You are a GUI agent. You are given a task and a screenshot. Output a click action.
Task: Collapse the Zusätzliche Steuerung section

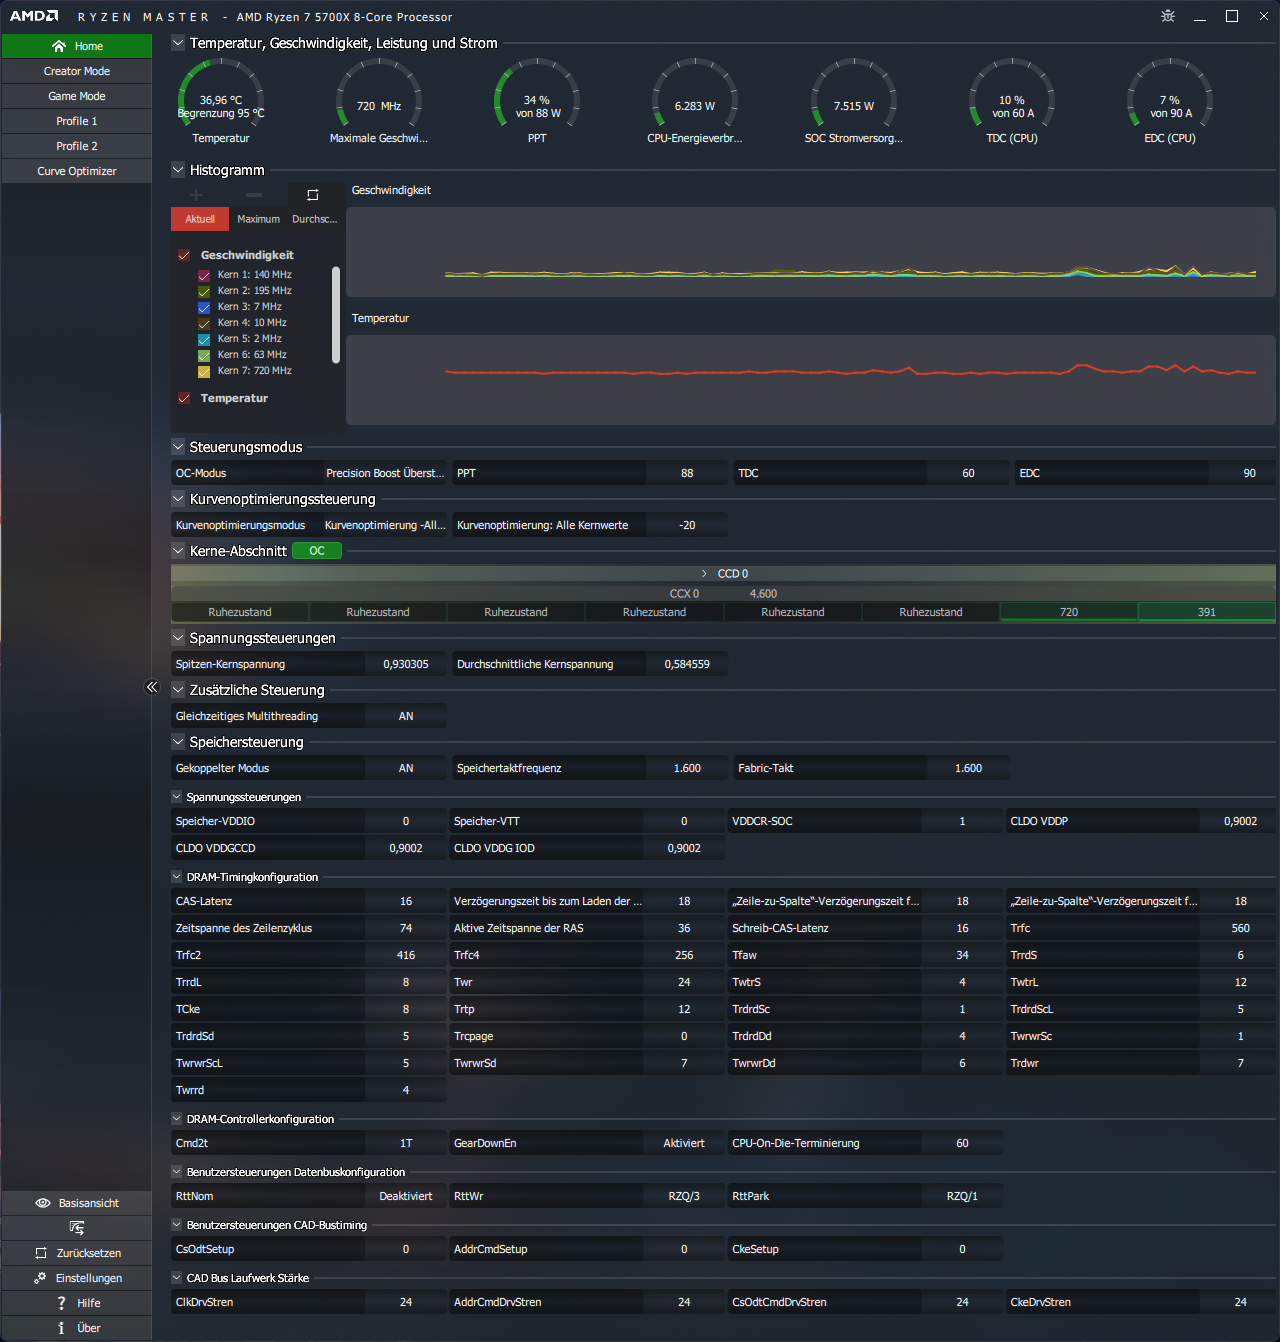coord(178,690)
